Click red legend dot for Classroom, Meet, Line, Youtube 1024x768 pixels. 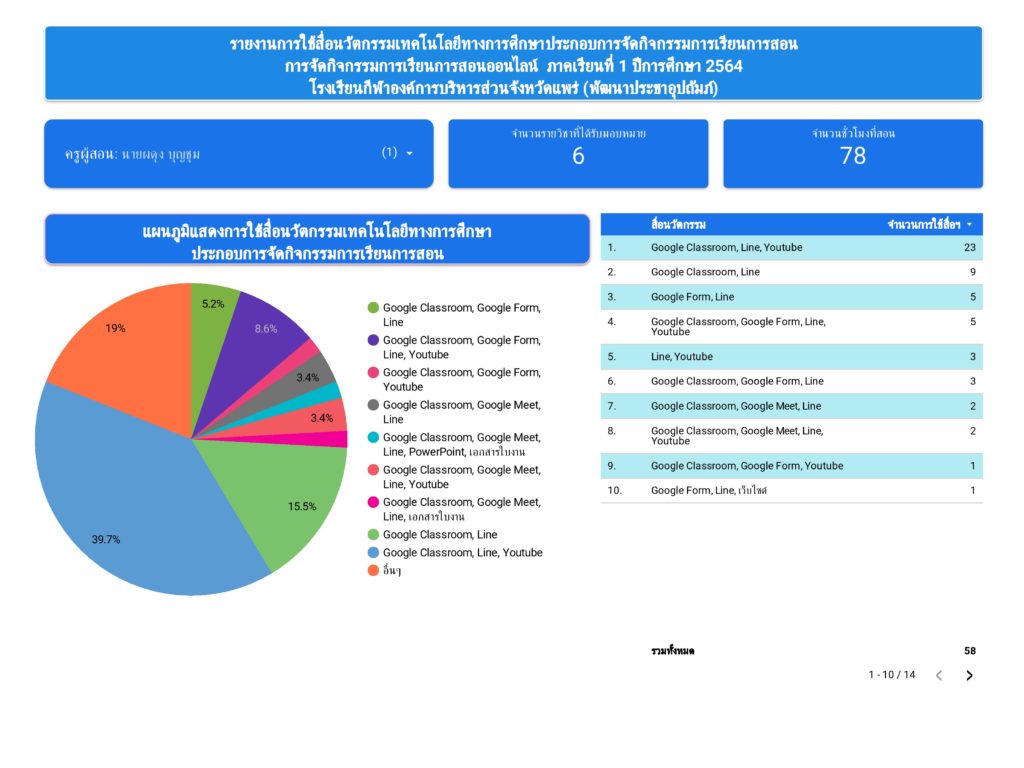coord(374,470)
